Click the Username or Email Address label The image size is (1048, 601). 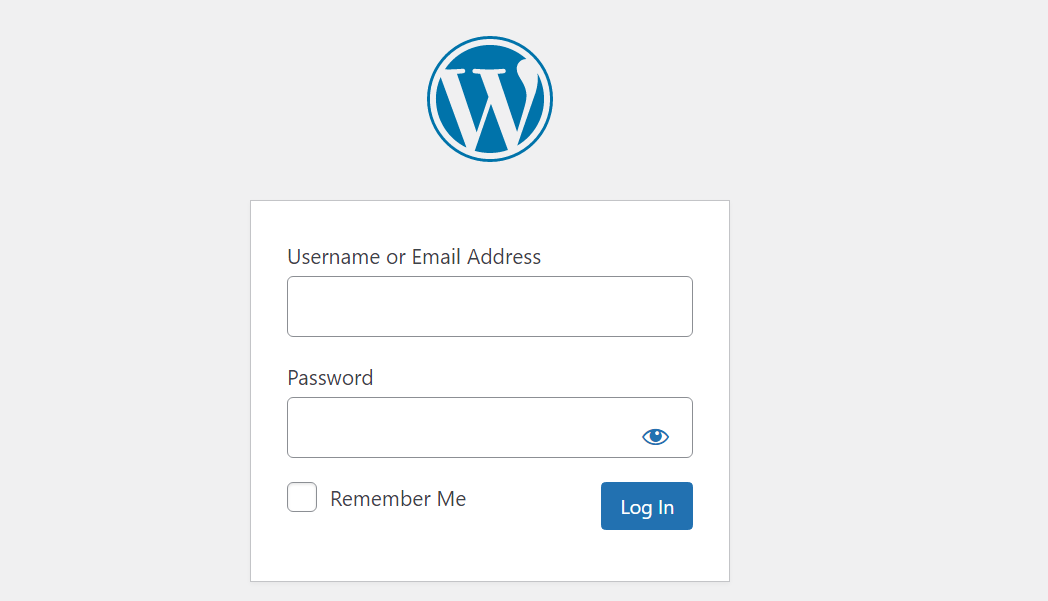[x=413, y=257]
